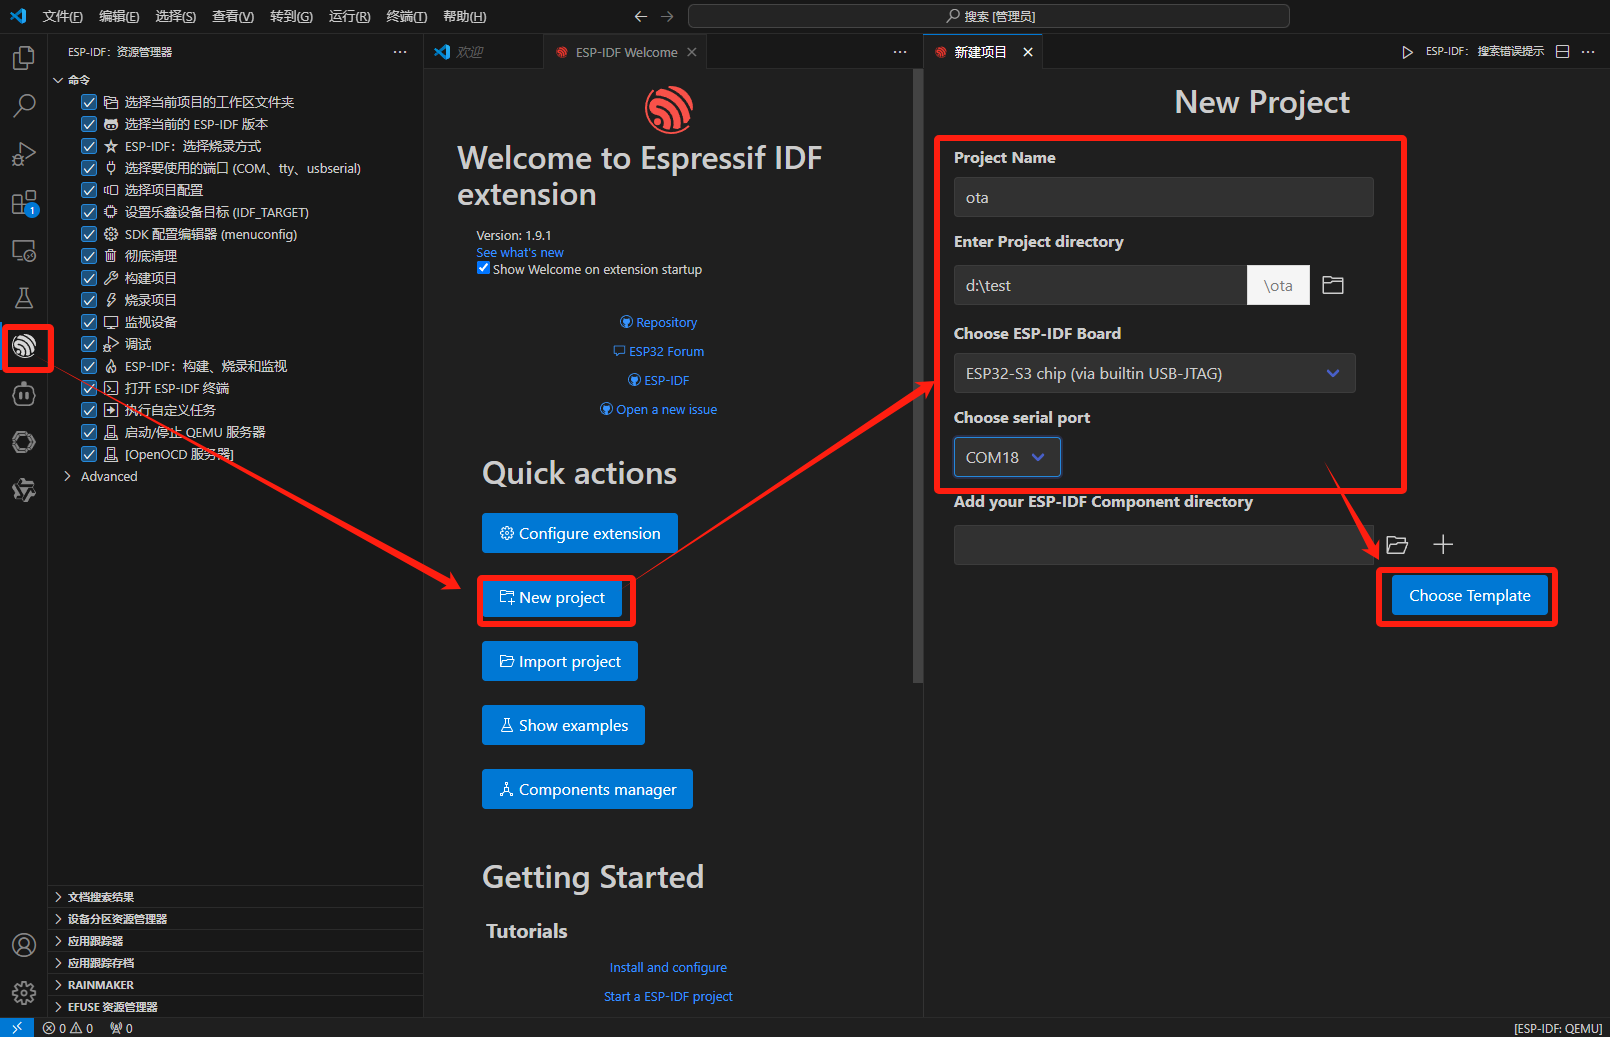This screenshot has height=1037, width=1610.
Task: Open the ports forwarded status item
Action: (x=121, y=1028)
